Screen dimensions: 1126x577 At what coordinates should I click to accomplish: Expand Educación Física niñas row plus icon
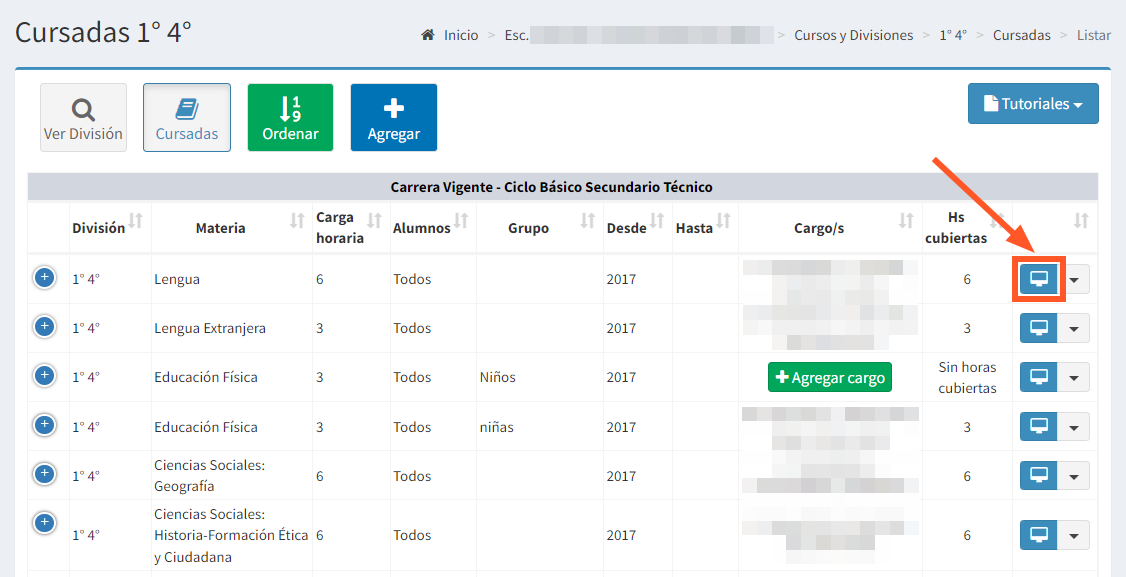(x=44, y=425)
